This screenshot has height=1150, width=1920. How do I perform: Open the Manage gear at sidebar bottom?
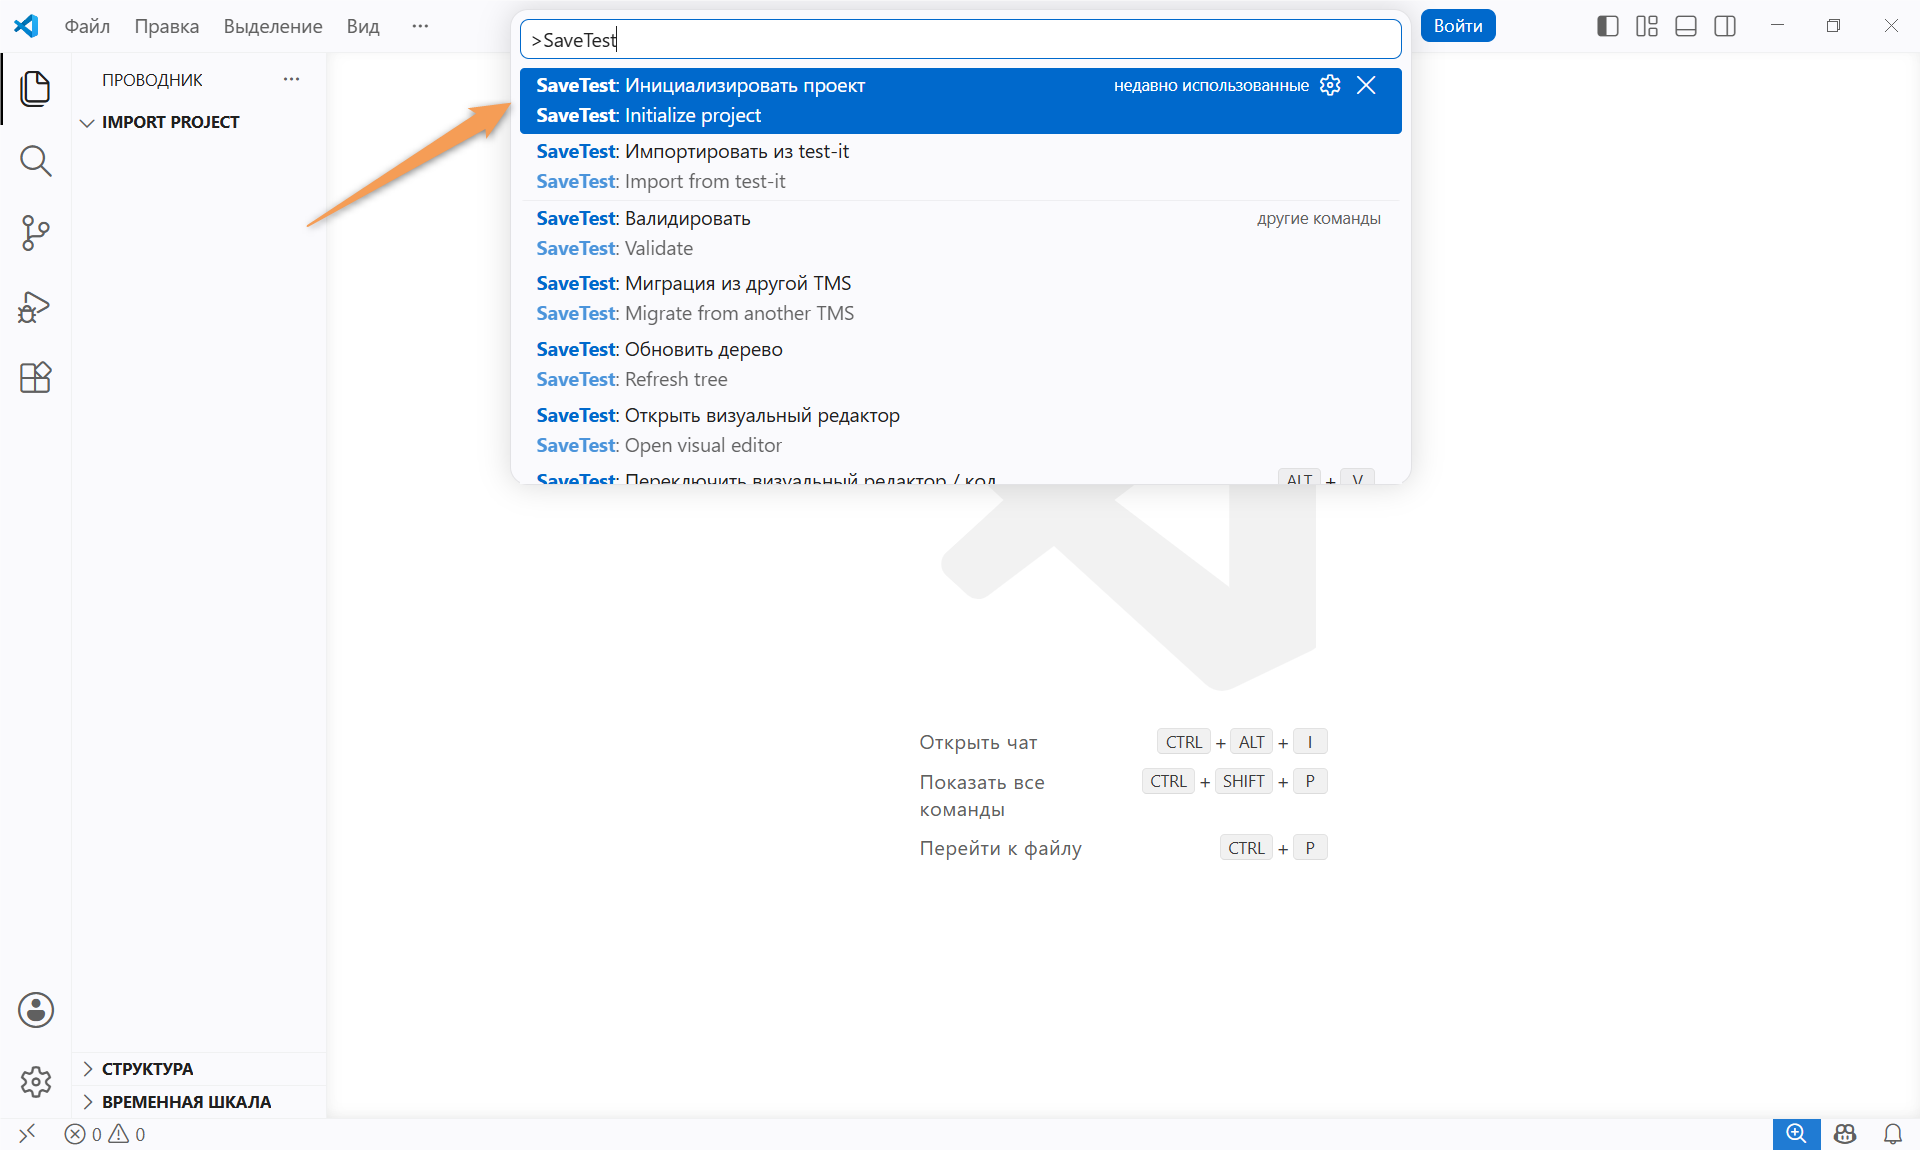36,1082
